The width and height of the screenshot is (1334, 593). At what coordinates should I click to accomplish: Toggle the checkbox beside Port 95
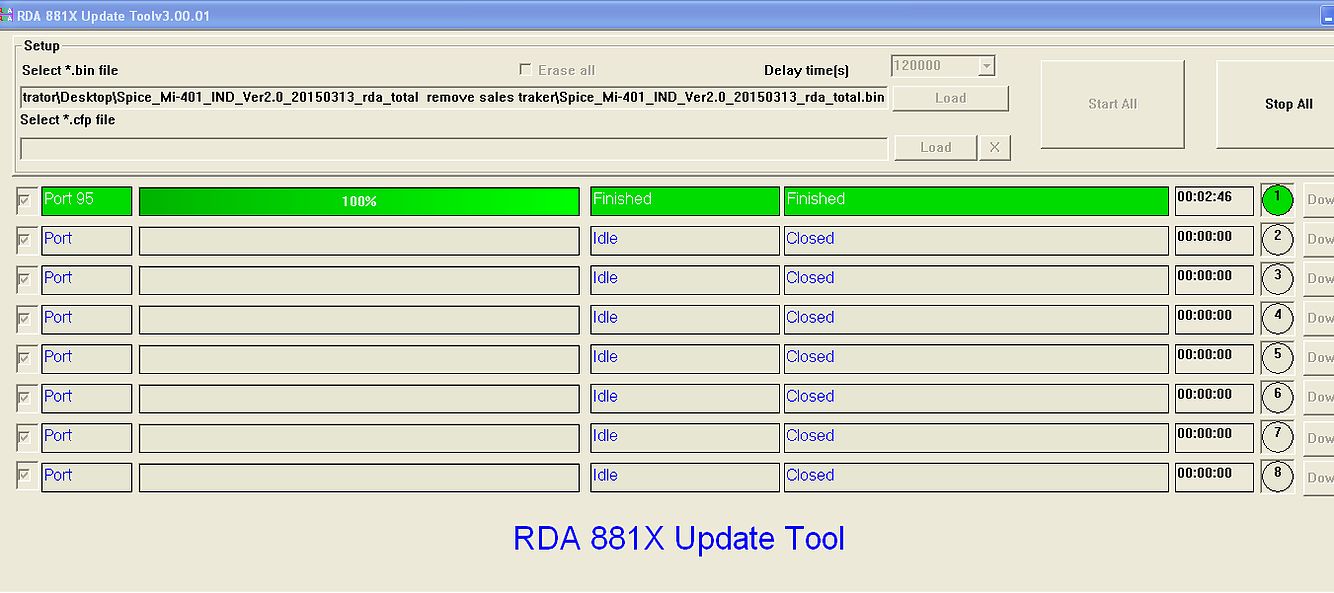25,200
